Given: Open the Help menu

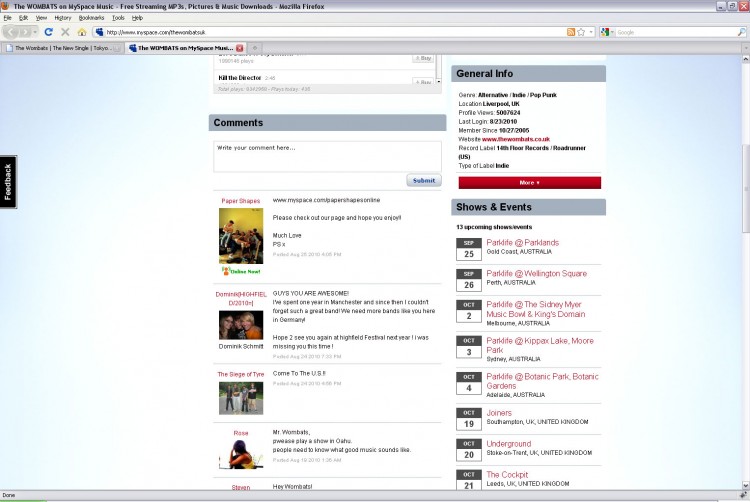Looking at the screenshot, I should click(137, 18).
